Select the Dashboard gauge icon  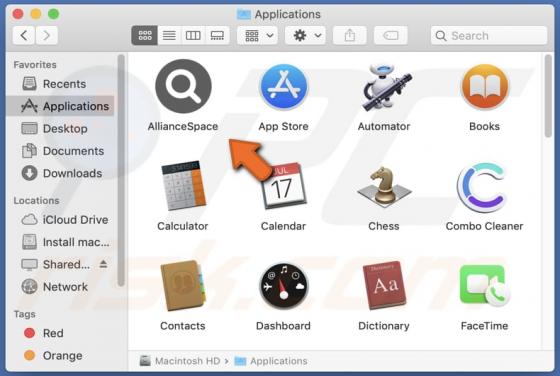[284, 286]
